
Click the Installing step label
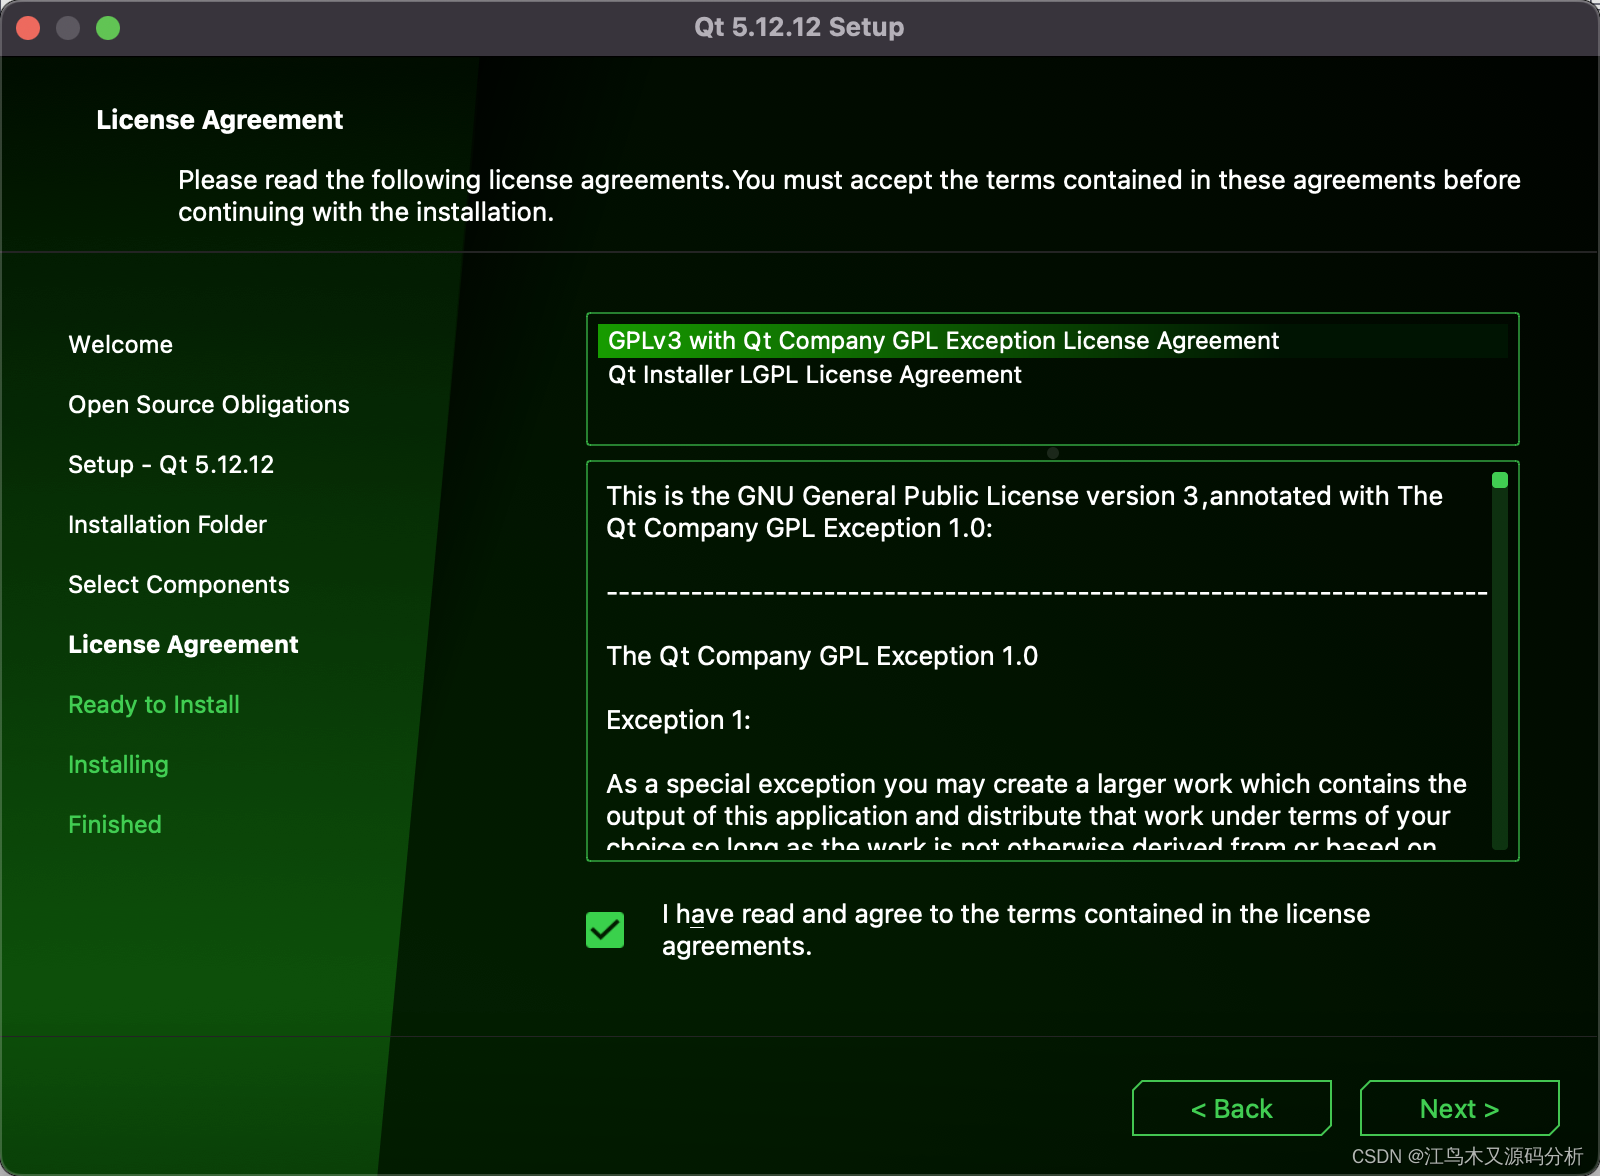pos(117,764)
